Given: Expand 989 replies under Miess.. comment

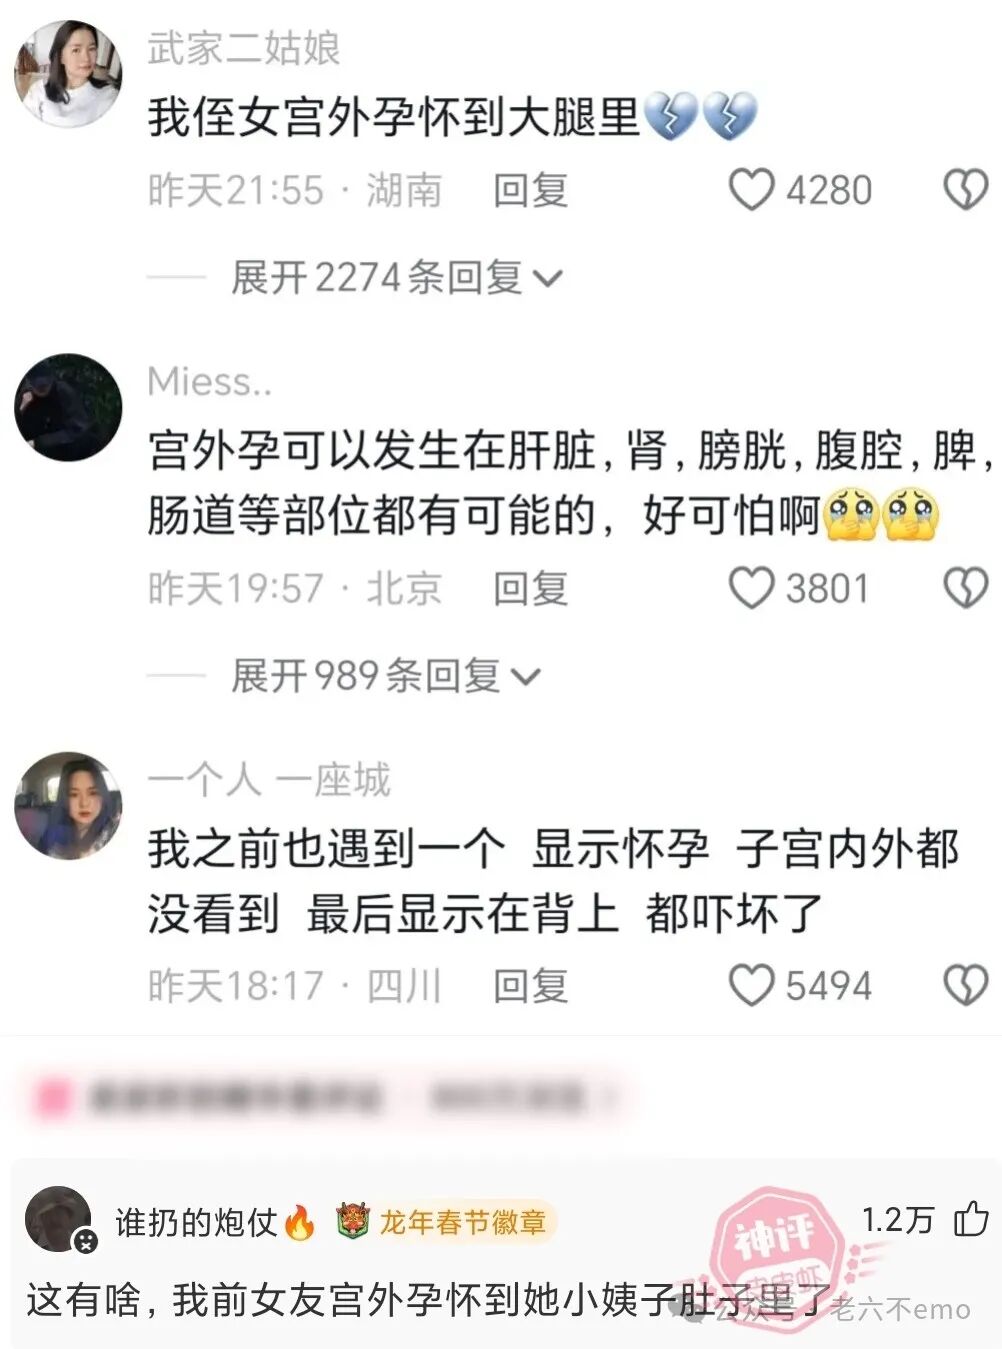Looking at the screenshot, I should point(386,676).
